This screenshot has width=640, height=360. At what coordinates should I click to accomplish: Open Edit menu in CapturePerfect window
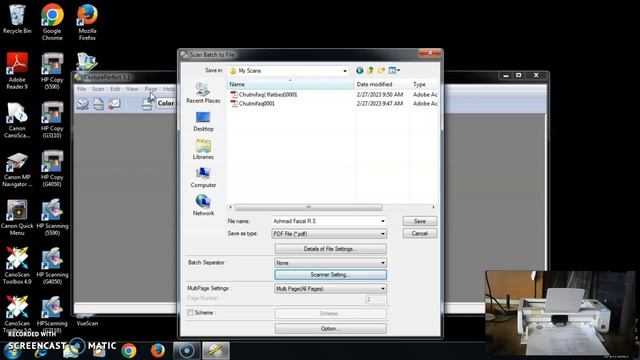point(115,89)
